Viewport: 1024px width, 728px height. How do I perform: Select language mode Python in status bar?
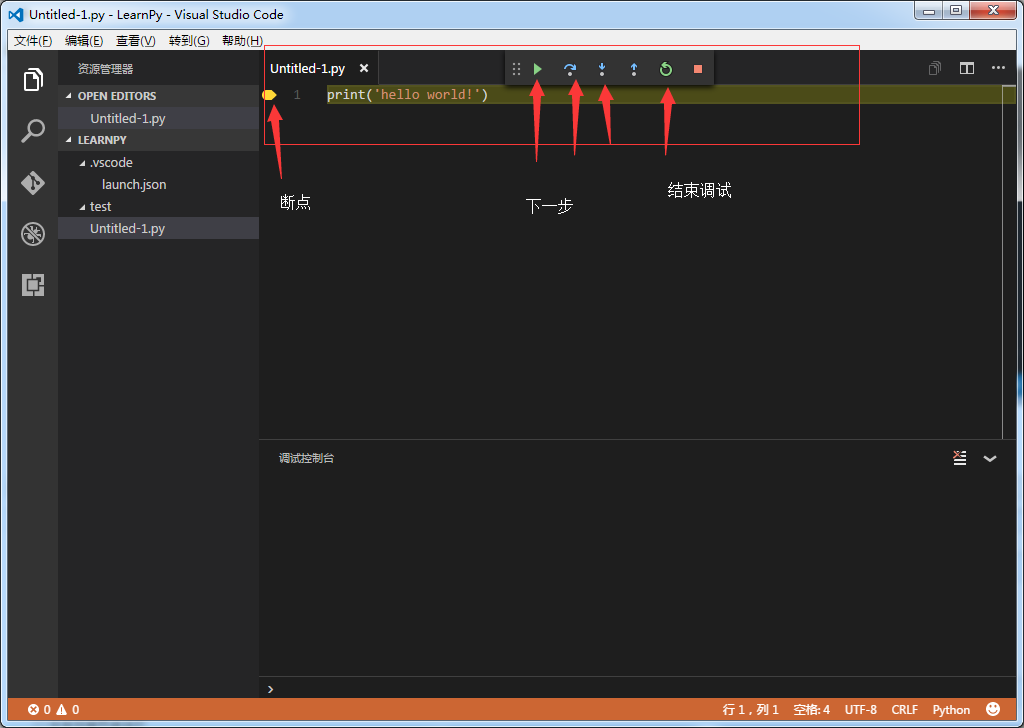pos(951,709)
